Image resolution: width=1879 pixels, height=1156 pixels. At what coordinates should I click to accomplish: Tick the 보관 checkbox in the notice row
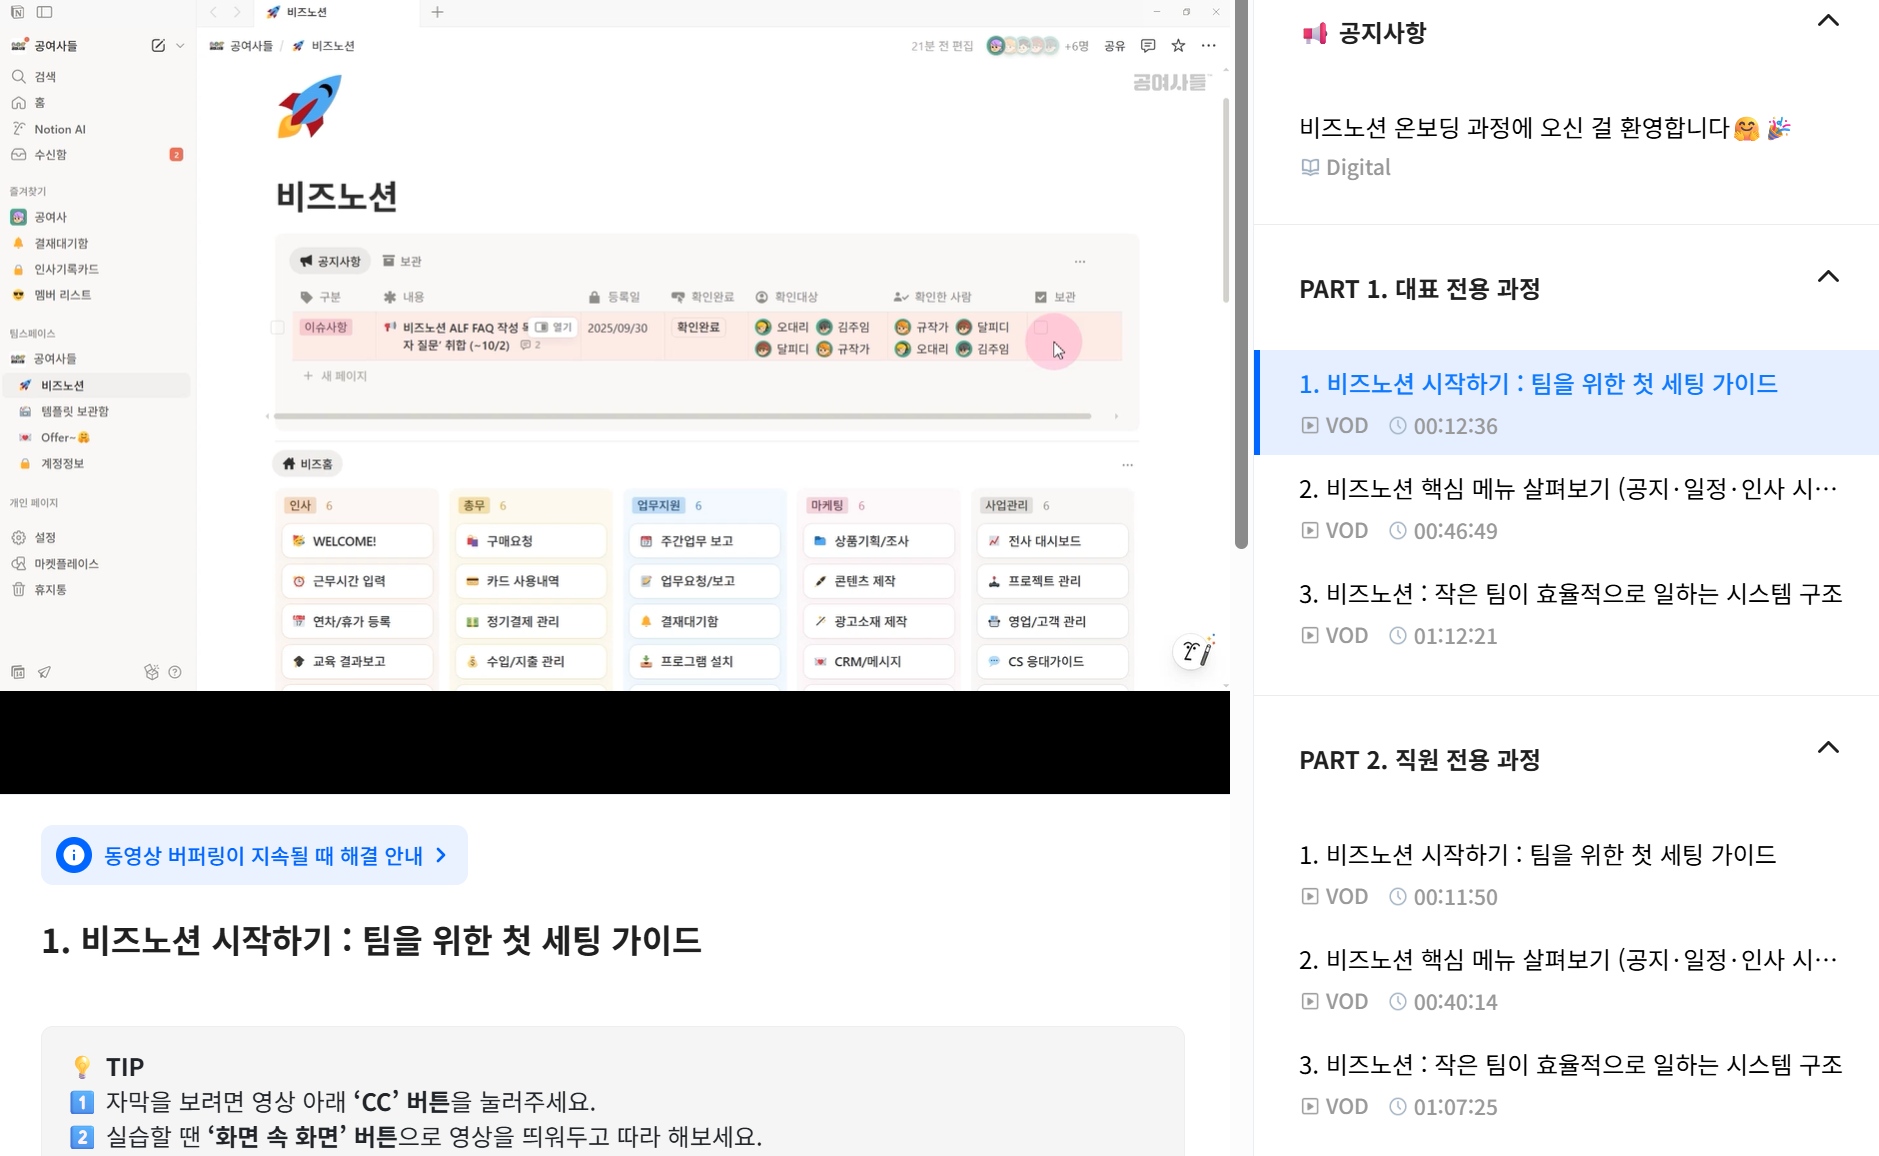click(1041, 327)
